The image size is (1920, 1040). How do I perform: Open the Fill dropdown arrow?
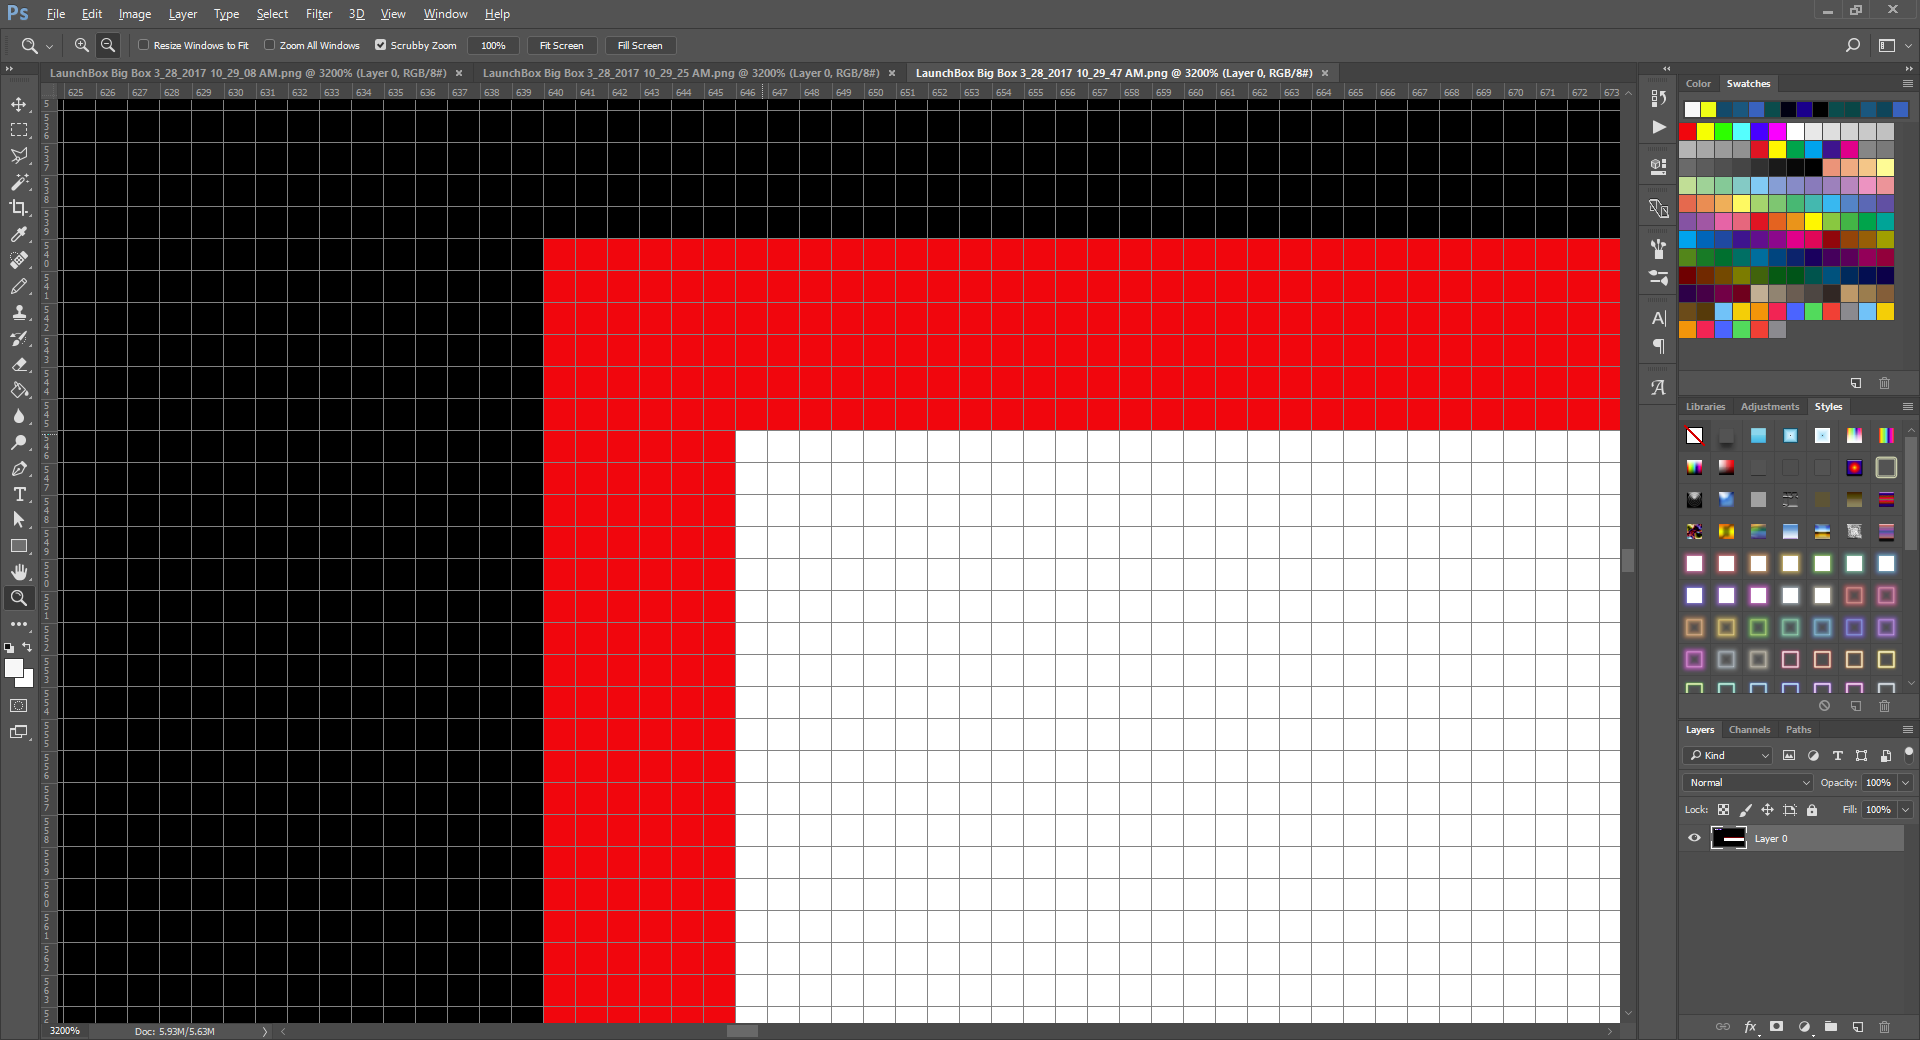(1905, 810)
